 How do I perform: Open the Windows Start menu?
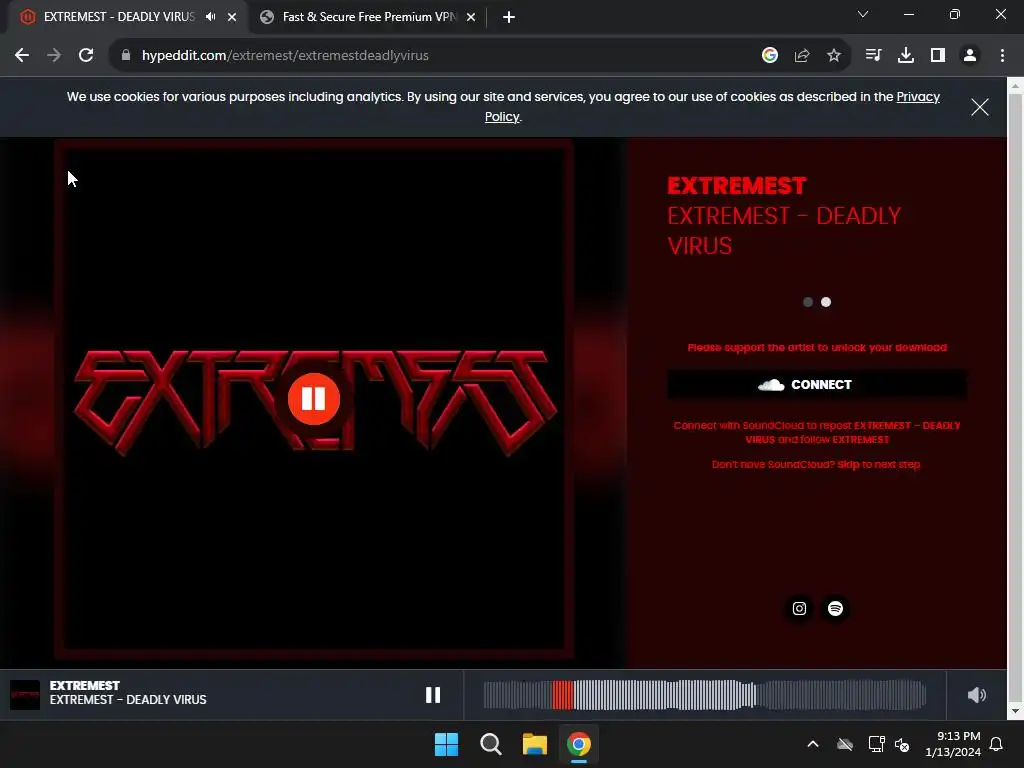(447, 744)
